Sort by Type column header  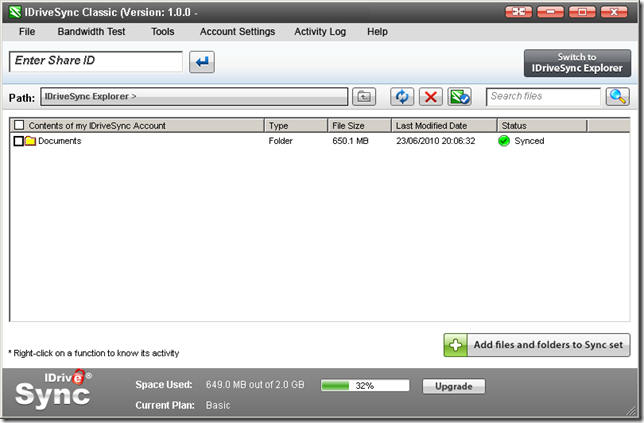tap(296, 126)
